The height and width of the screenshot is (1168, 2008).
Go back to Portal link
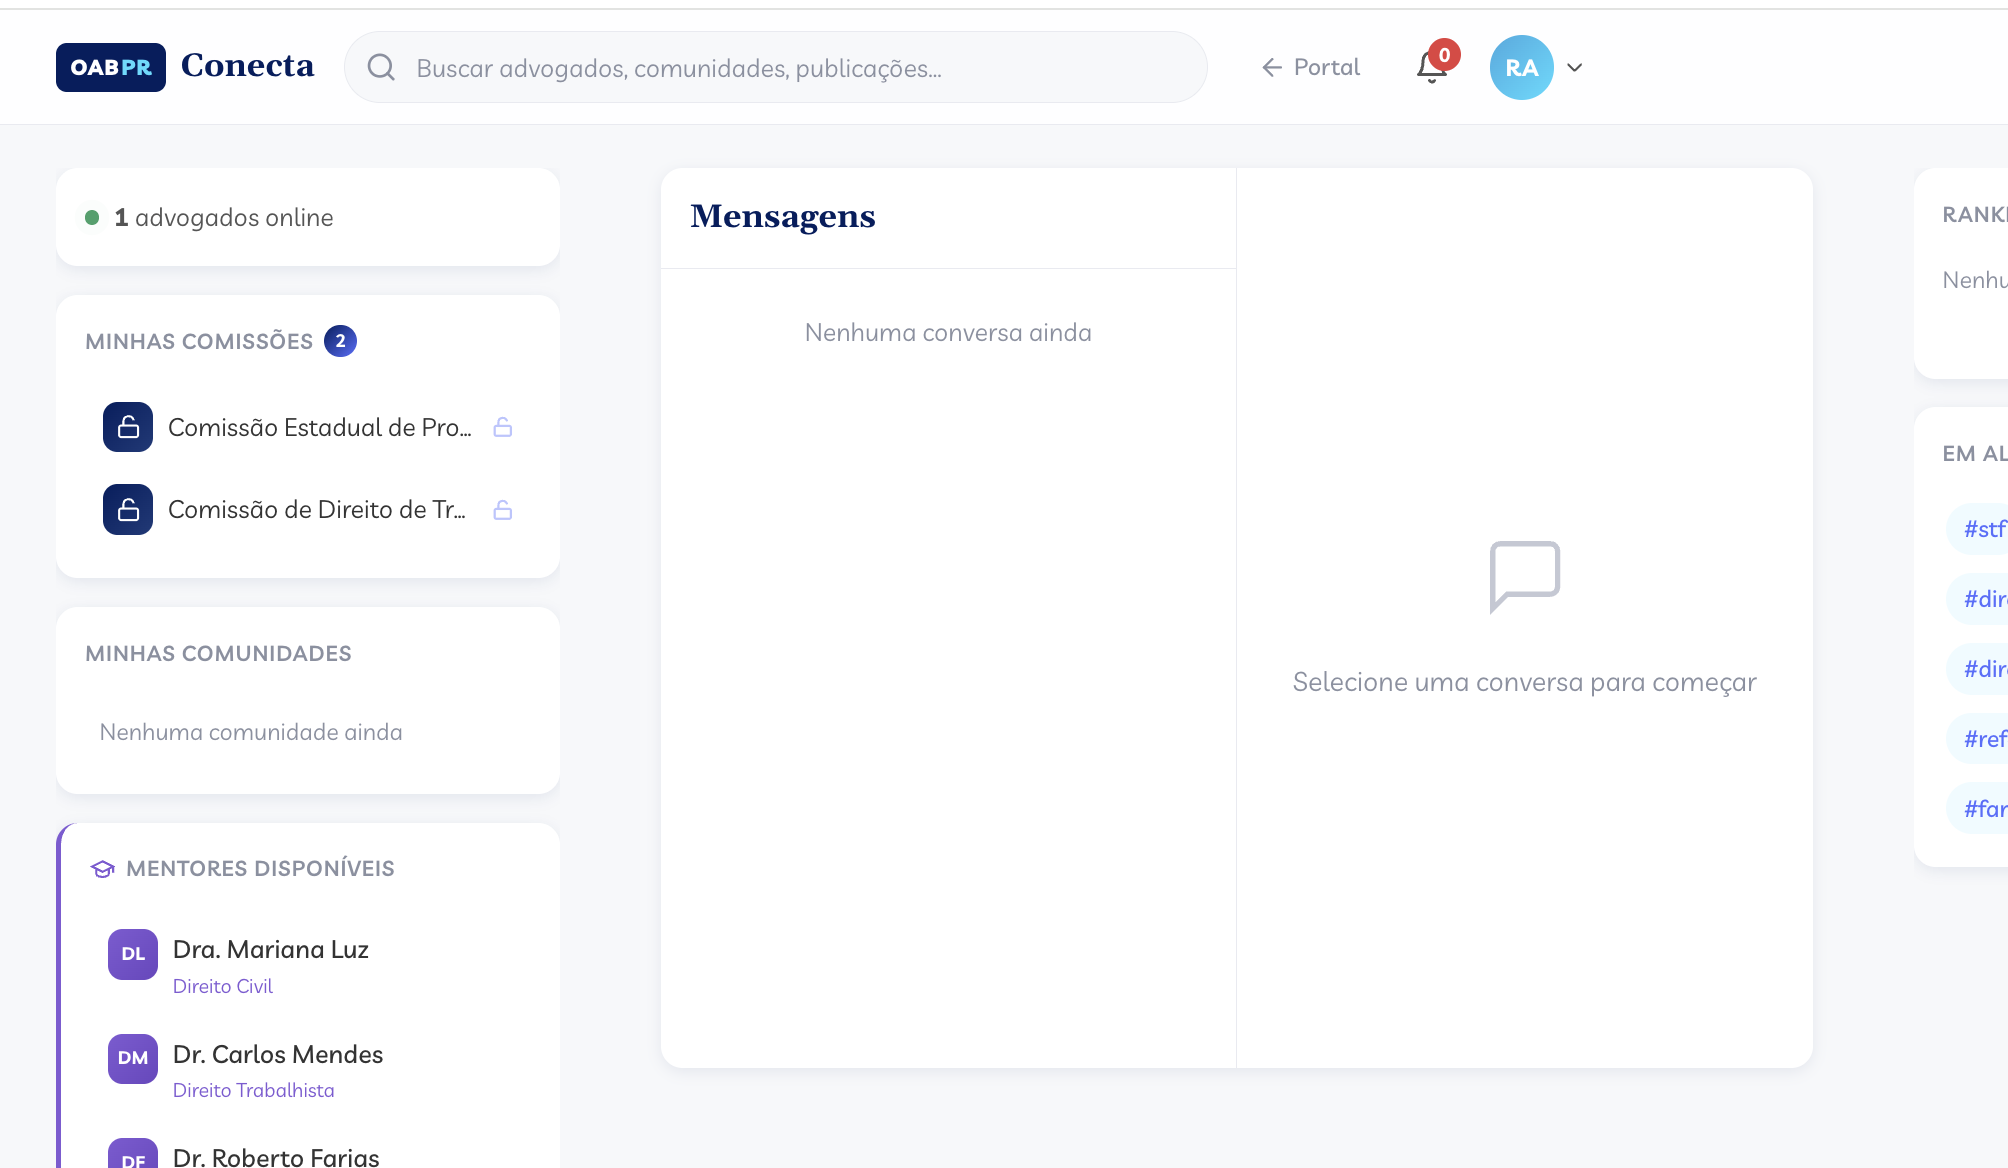[x=1311, y=67]
